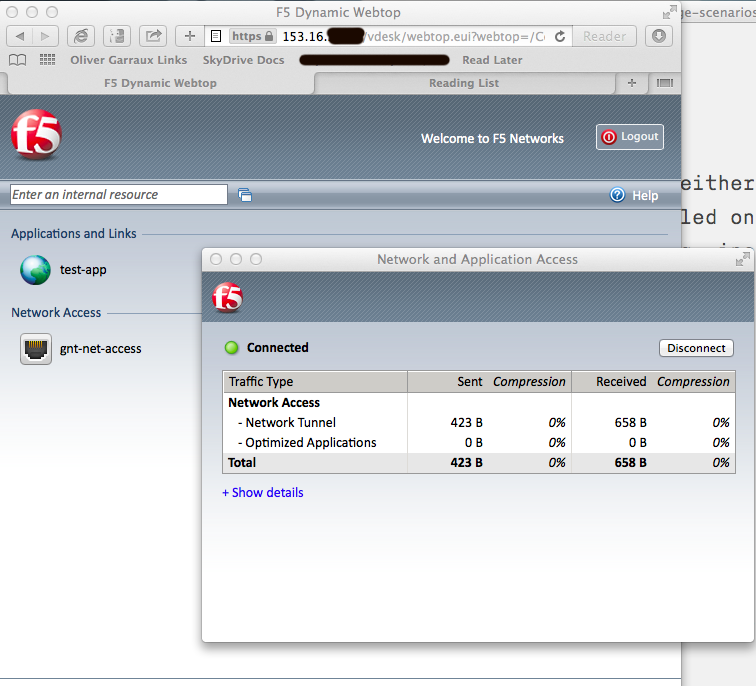
Task: Go forward with Safari's forward arrow
Action: (x=45, y=36)
